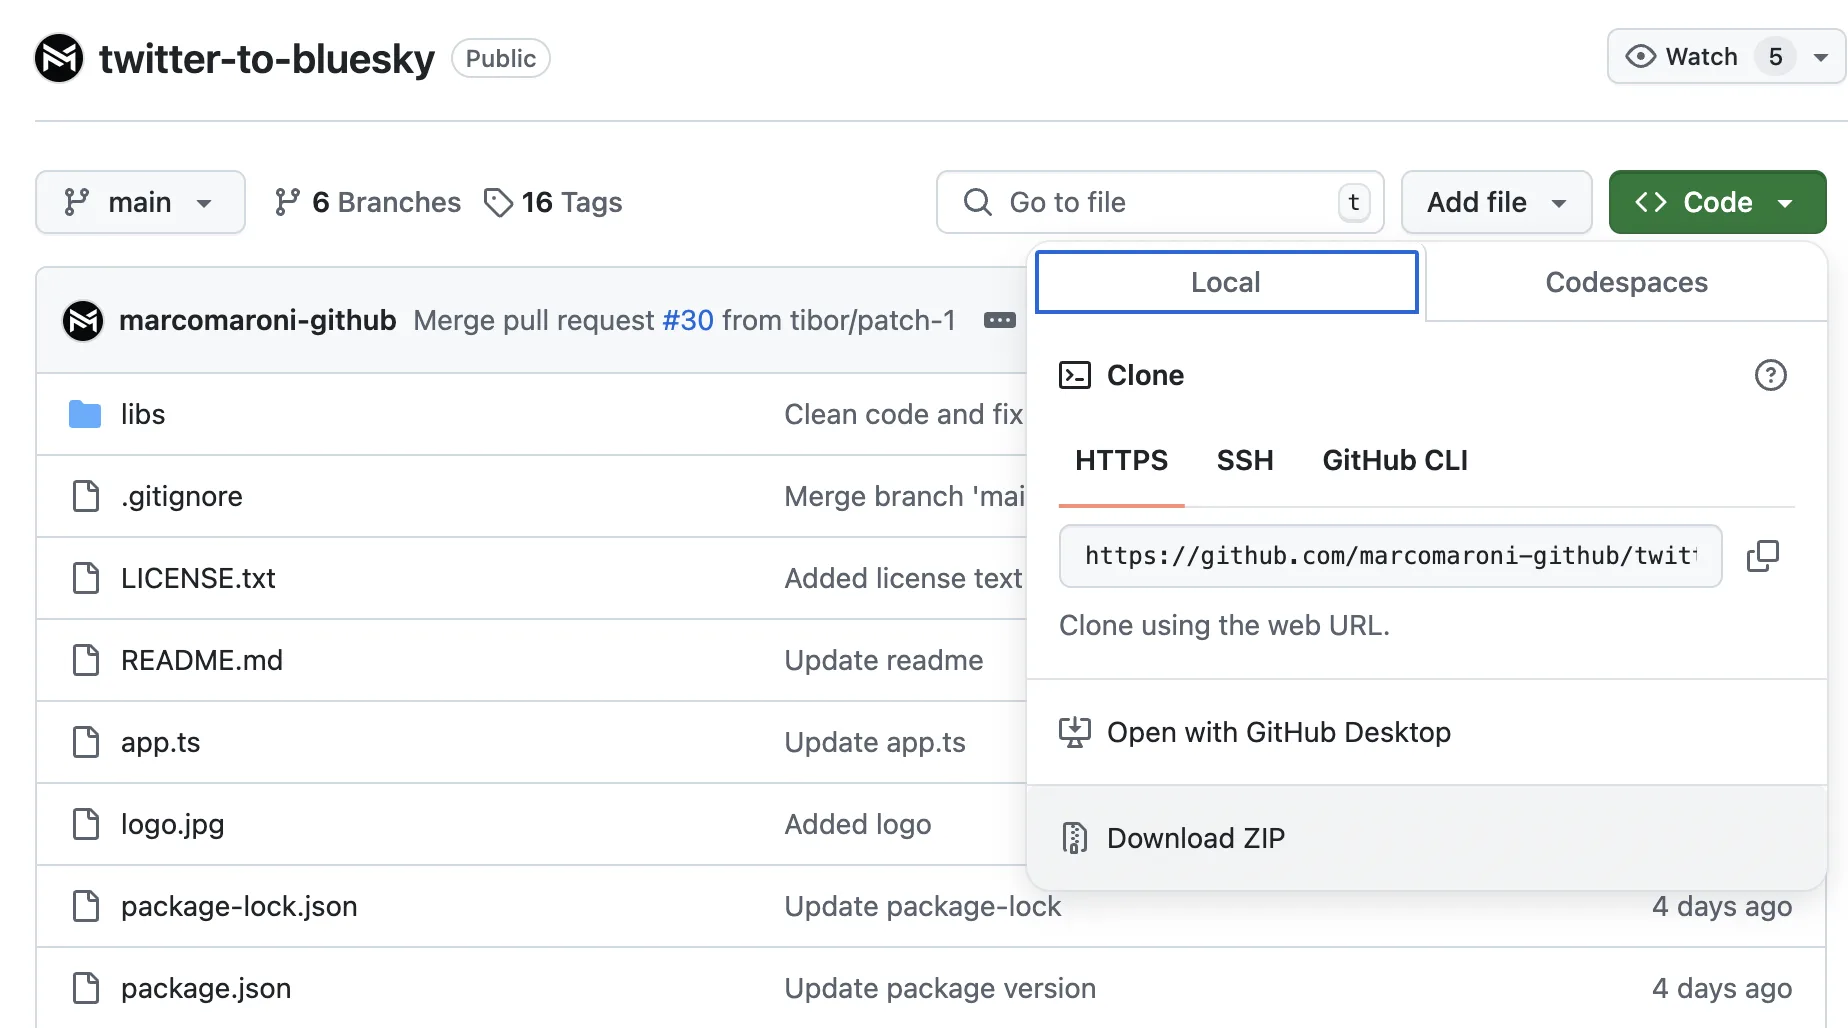Click the file icon beside .gitignore
This screenshot has height=1028, width=1848.
point(86,496)
